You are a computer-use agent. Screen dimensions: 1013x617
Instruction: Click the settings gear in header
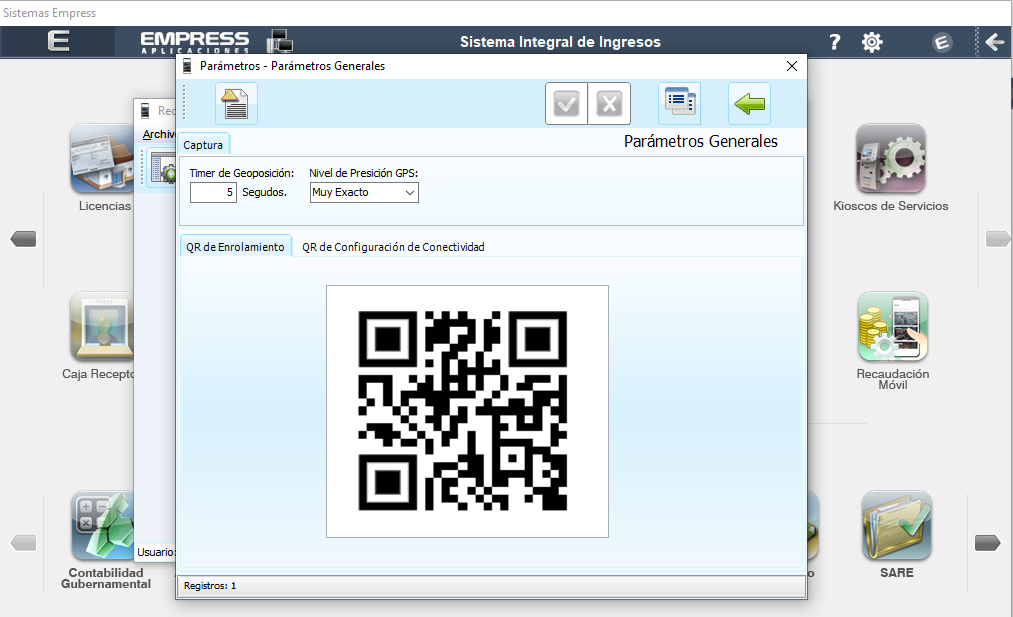pyautogui.click(x=872, y=42)
